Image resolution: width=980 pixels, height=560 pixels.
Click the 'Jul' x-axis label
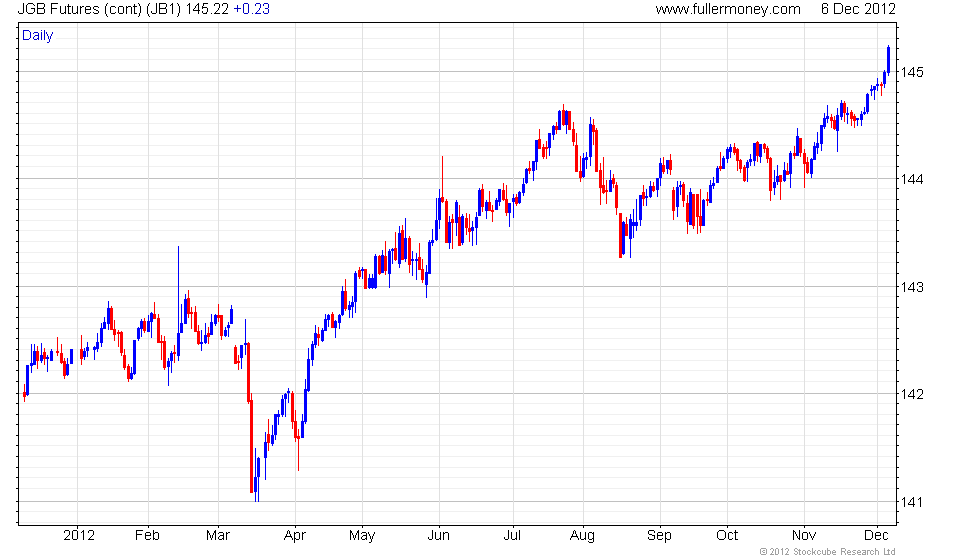coord(512,536)
